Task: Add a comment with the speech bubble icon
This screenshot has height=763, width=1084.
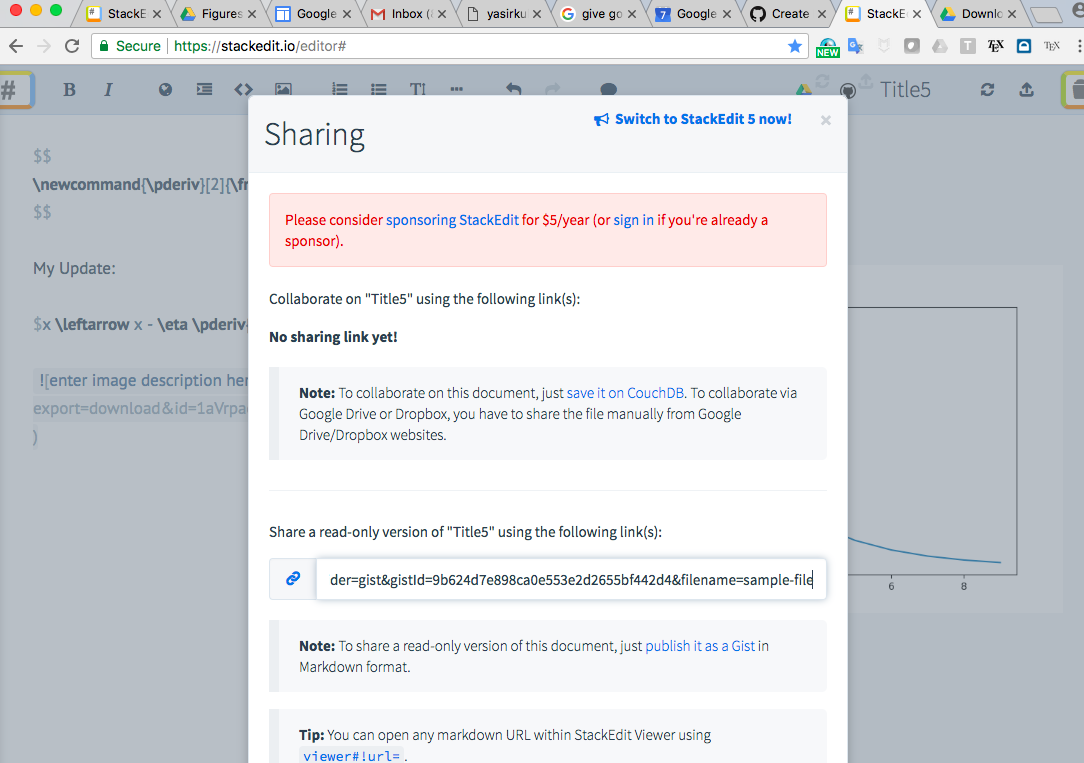Action: pyautogui.click(x=608, y=89)
